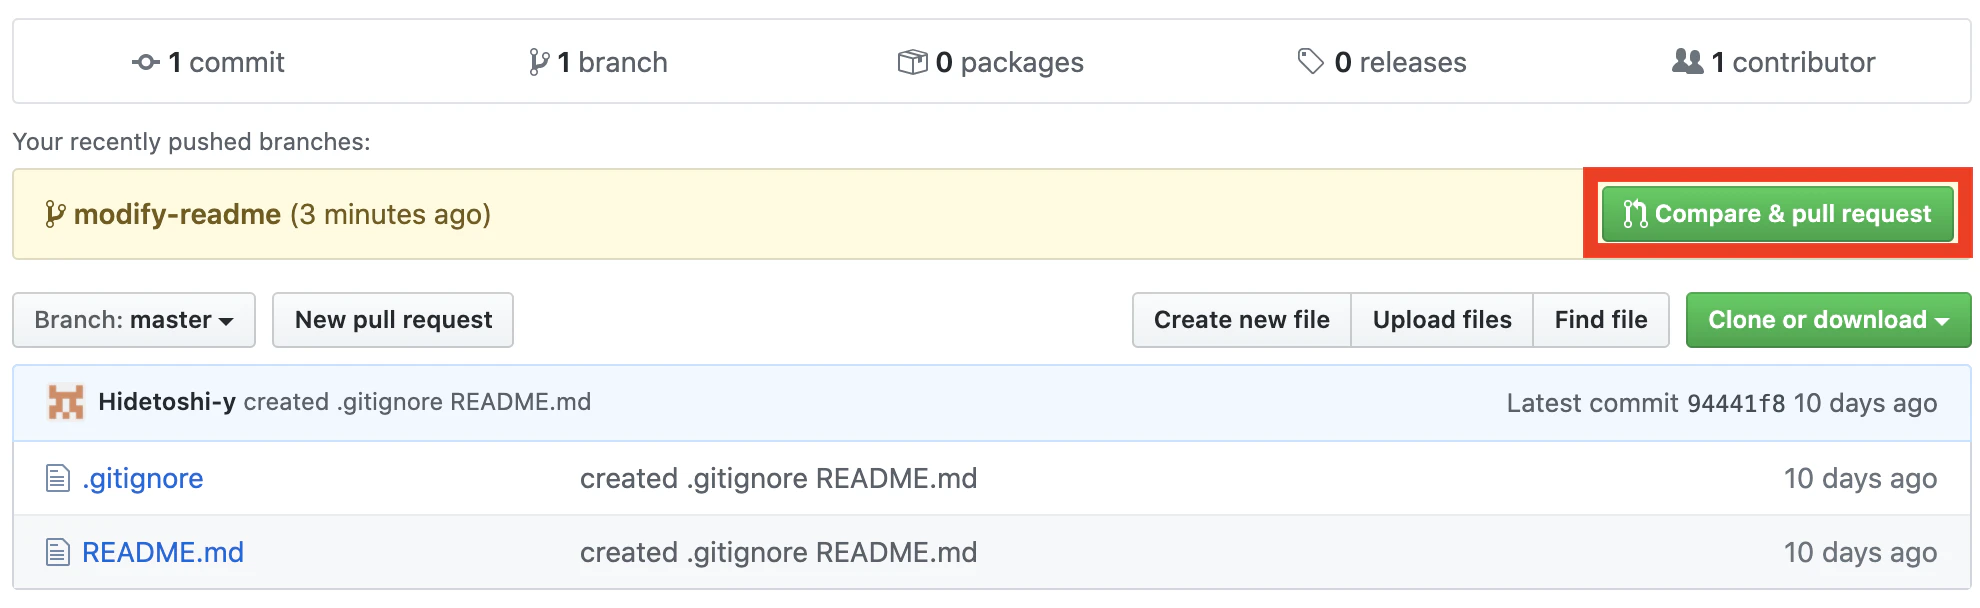Click the README.md file icon
This screenshot has height=608, width=1980.
pos(58,552)
